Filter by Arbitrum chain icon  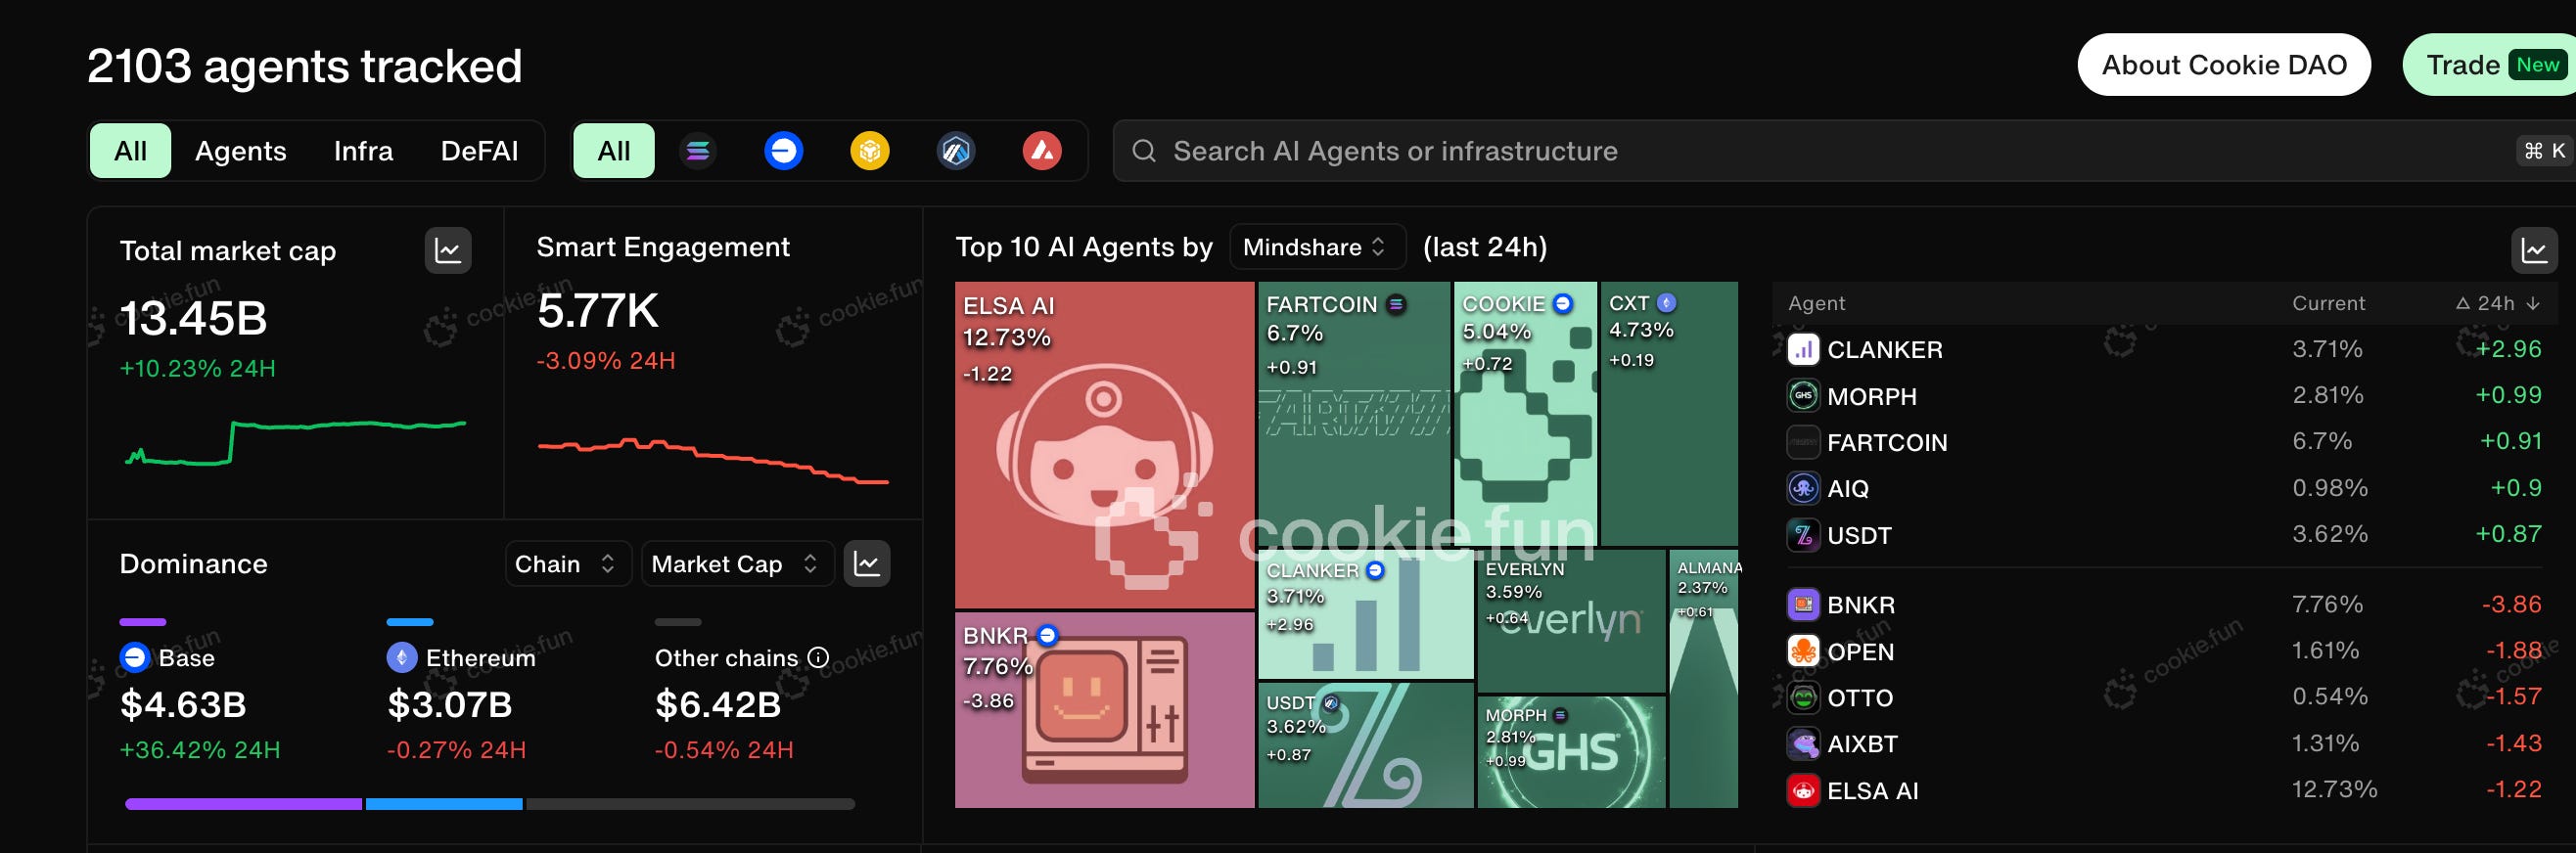pos(956,151)
